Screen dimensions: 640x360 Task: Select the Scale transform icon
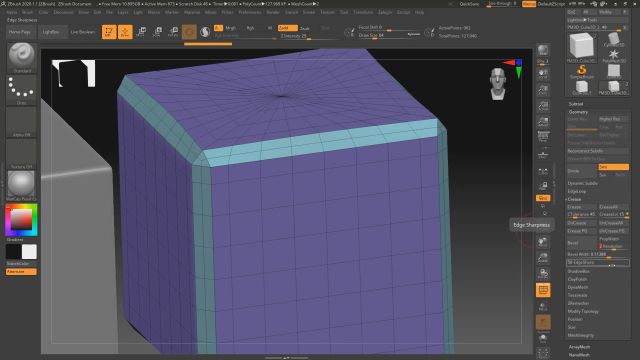tap(157, 32)
